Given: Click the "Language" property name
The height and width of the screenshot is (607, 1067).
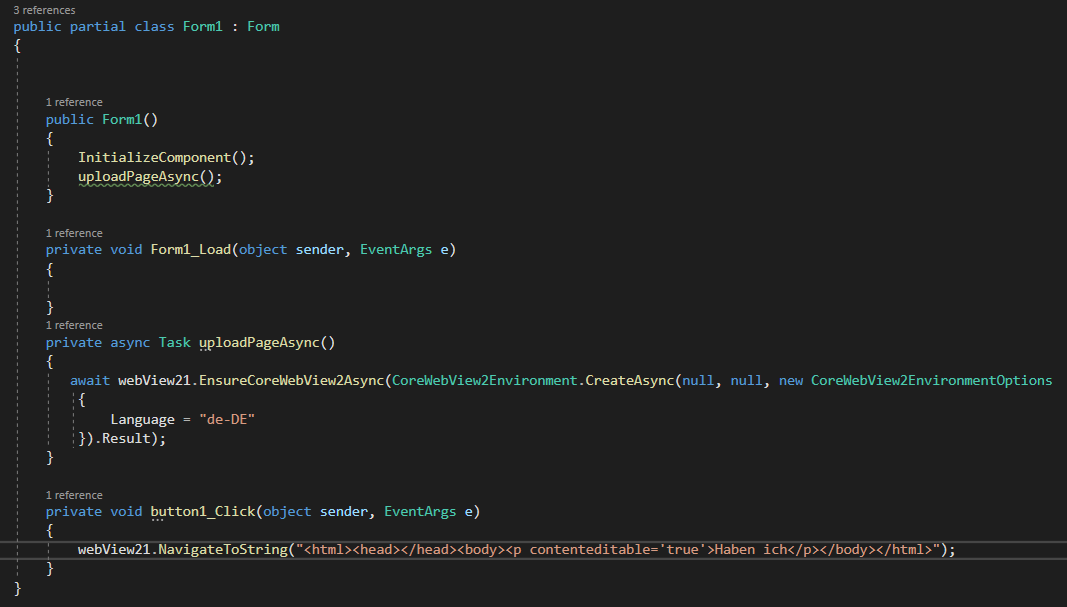Looking at the screenshot, I should [142, 420].
